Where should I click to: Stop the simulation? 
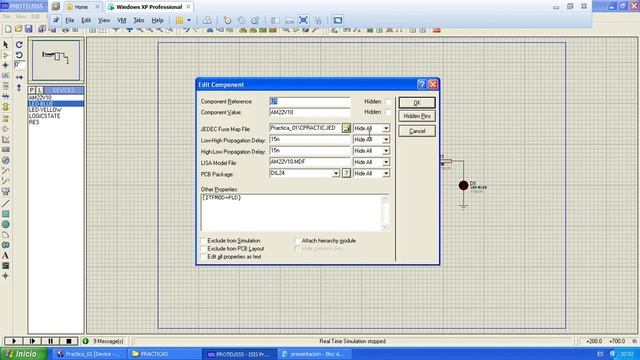[69, 341]
